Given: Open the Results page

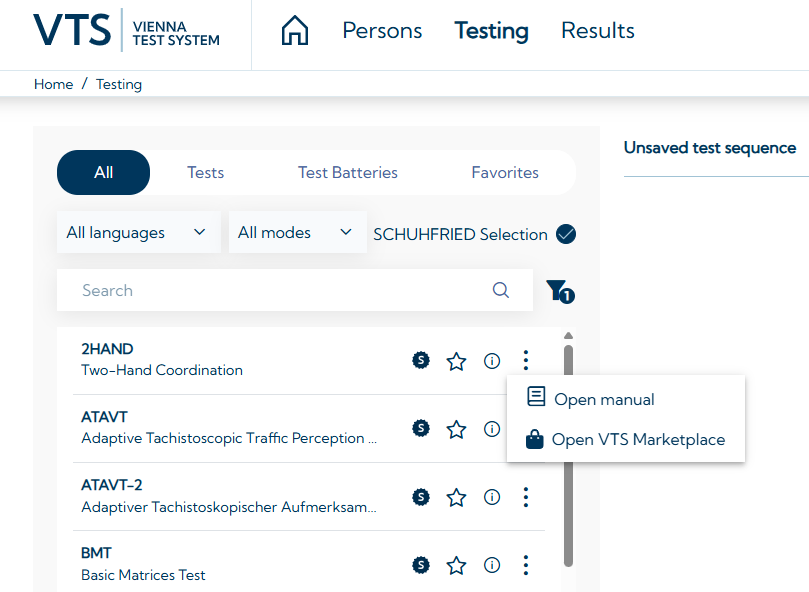Looking at the screenshot, I should pos(597,31).
